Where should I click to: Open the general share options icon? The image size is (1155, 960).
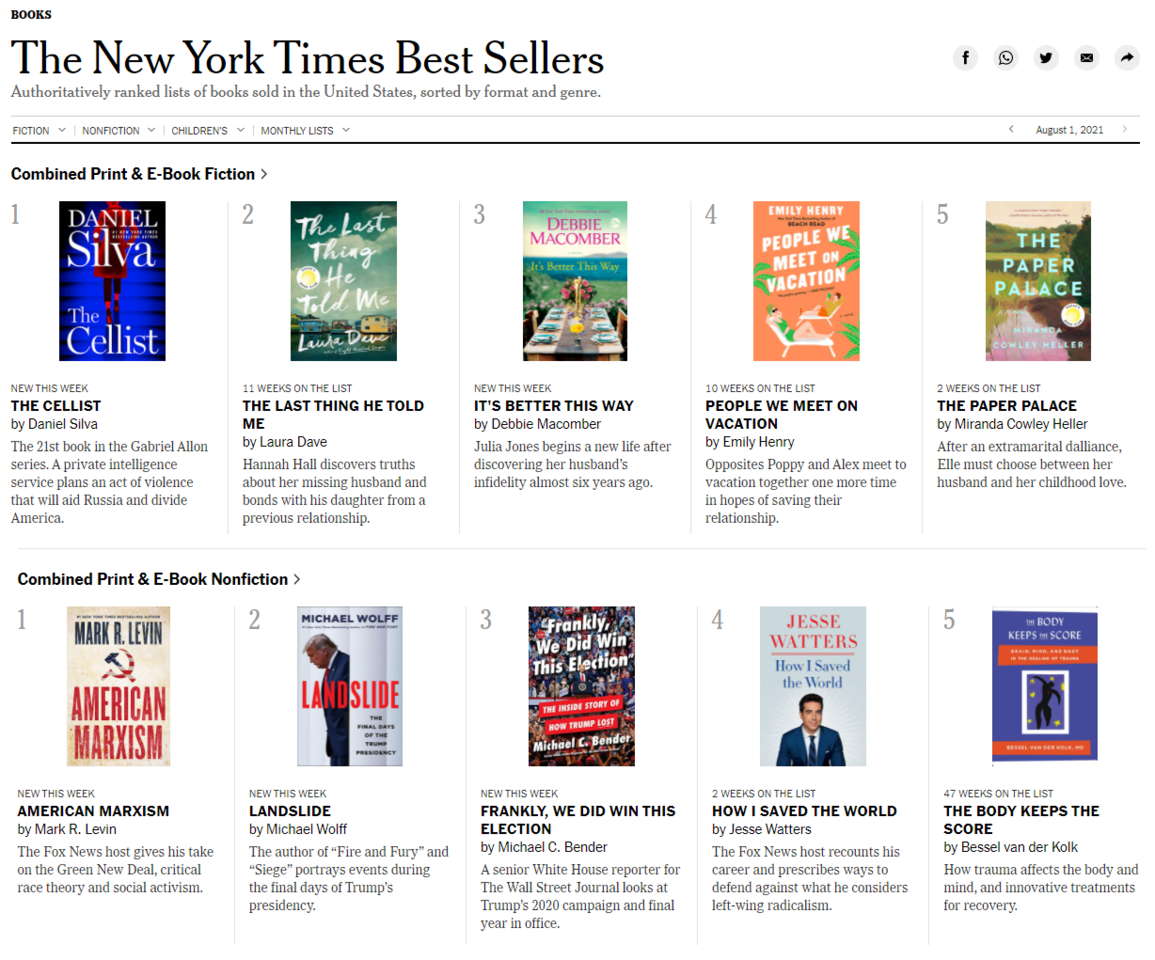pyautogui.click(x=1127, y=57)
